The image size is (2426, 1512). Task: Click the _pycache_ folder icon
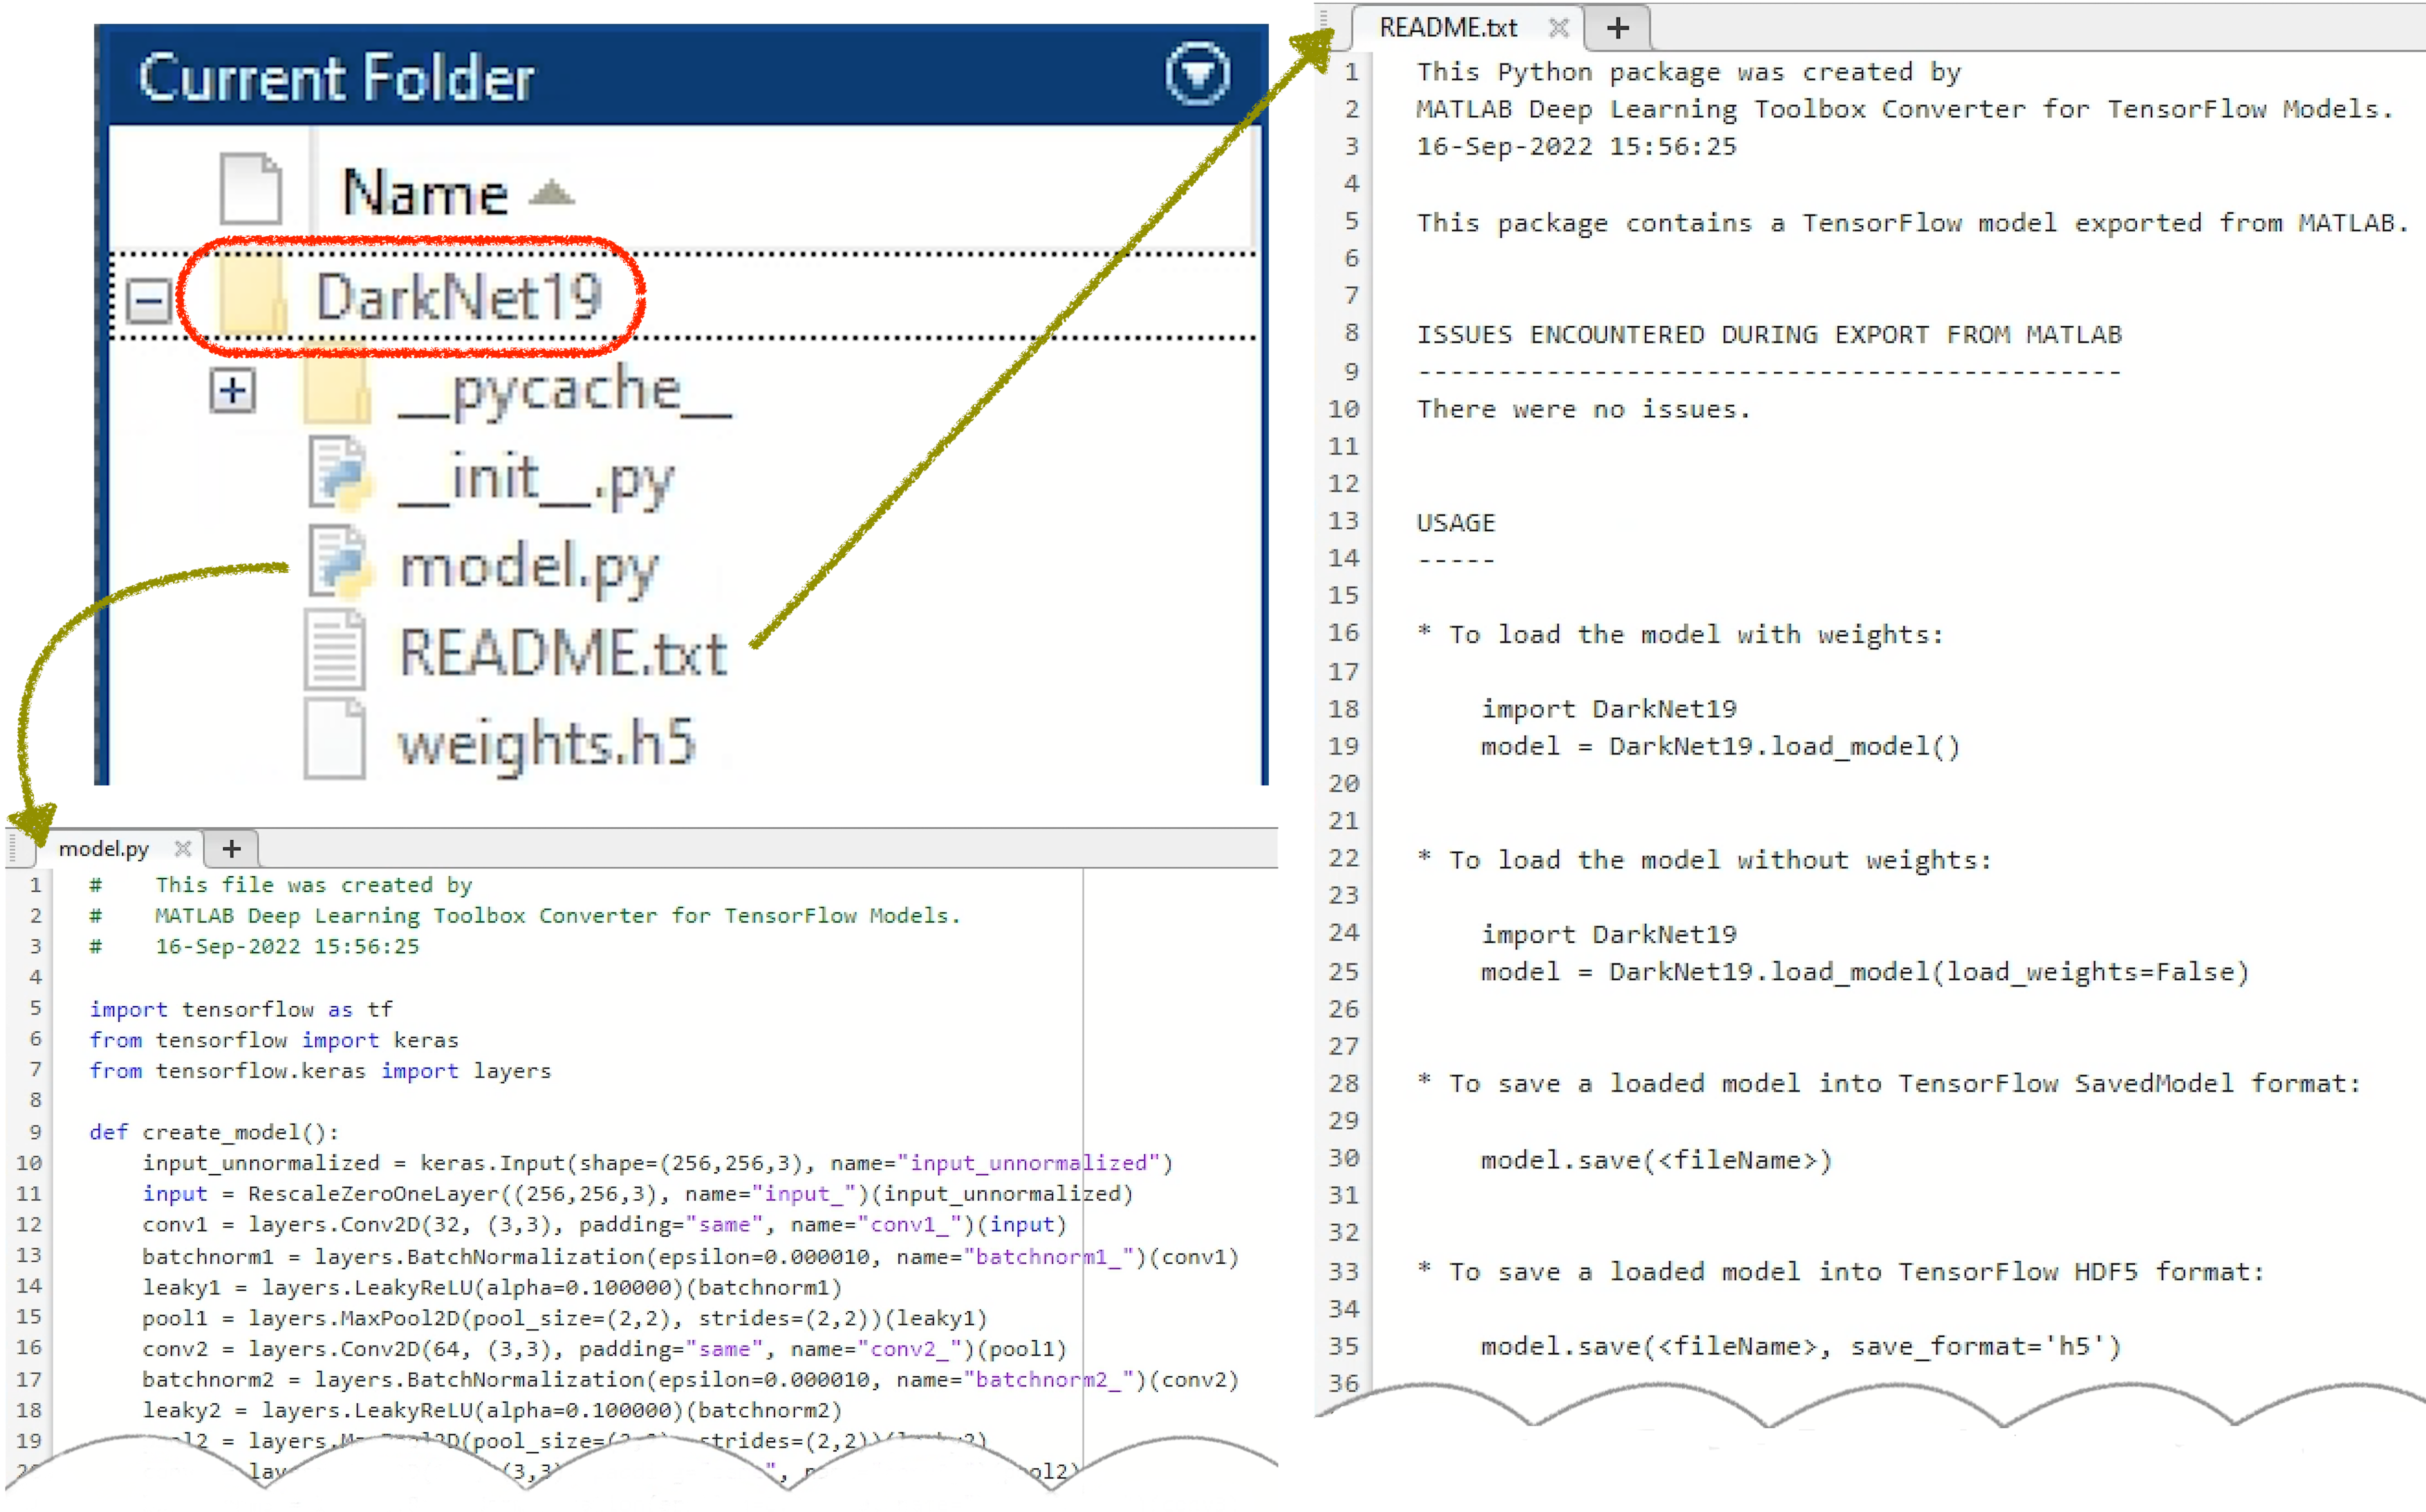337,390
